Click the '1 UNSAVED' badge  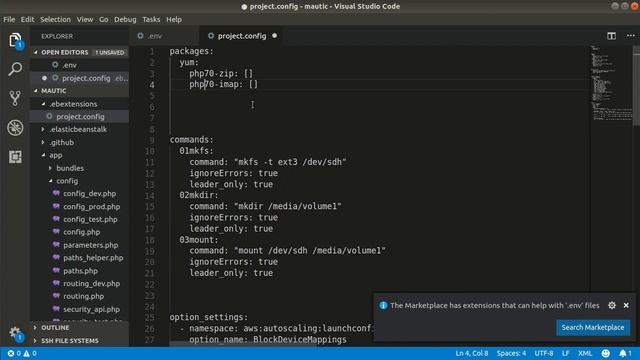(109, 52)
